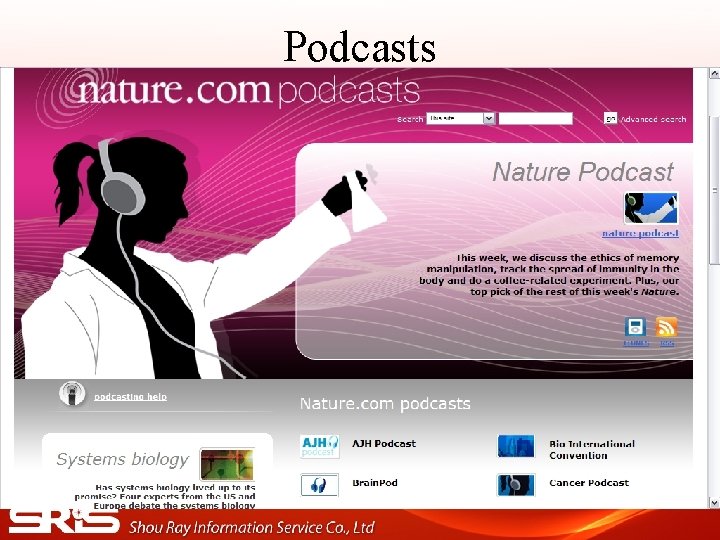Click the Bio International Convention thumbnail
Viewport: 720px width, 540px height.
(516, 446)
